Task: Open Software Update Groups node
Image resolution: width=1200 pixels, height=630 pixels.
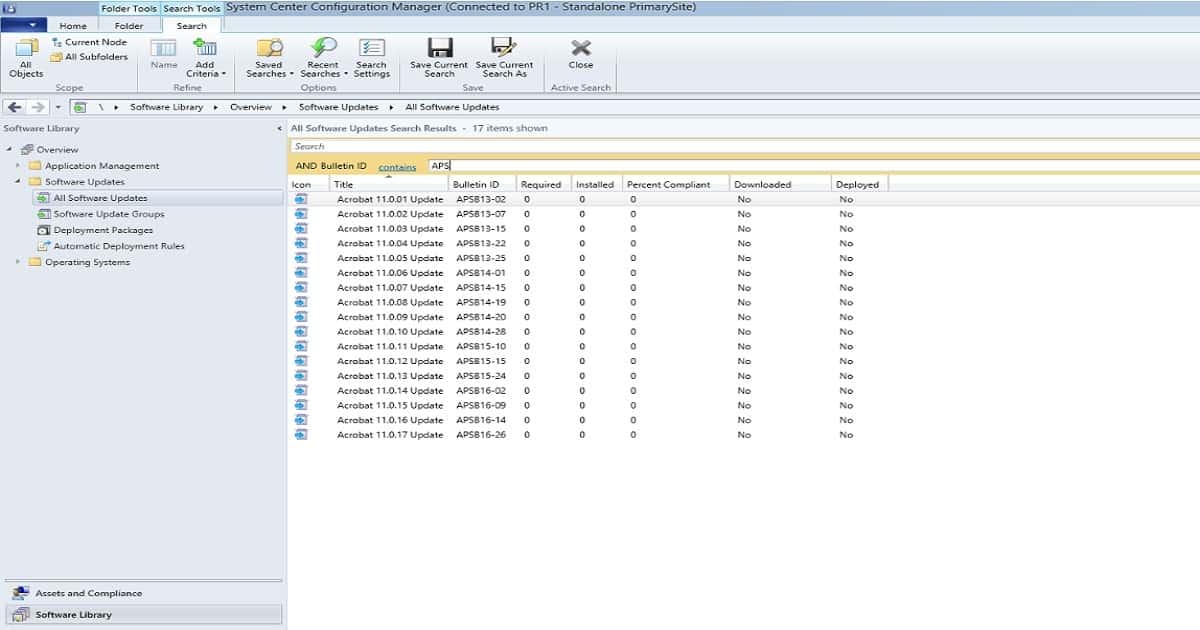Action: (109, 214)
